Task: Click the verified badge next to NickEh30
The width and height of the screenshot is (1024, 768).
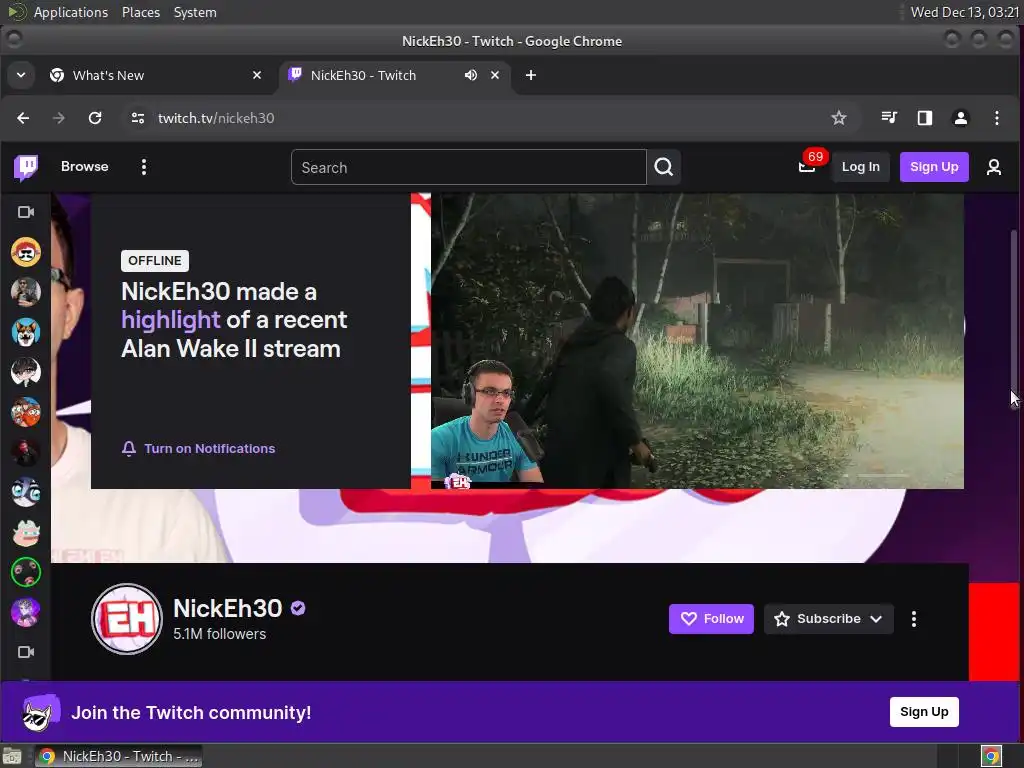Action: point(298,609)
